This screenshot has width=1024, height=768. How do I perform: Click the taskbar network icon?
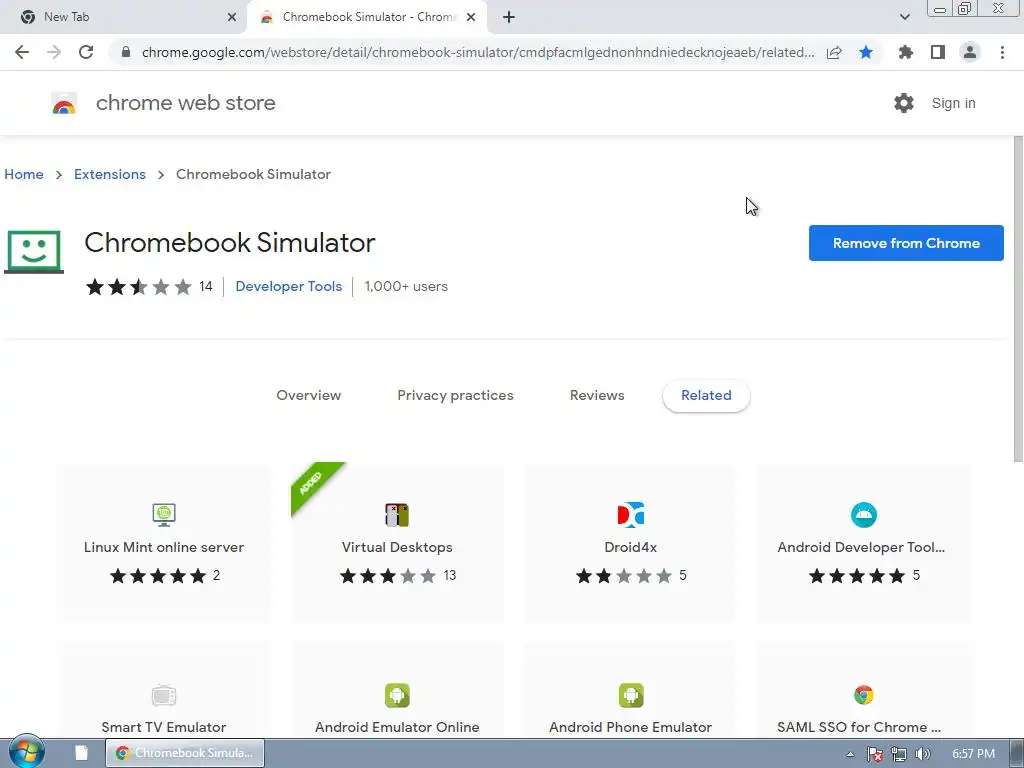point(899,754)
